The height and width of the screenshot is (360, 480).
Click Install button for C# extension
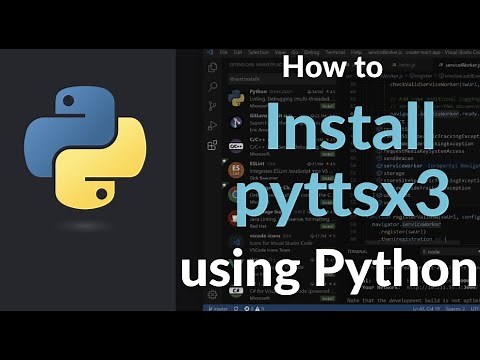[x=327, y=298]
